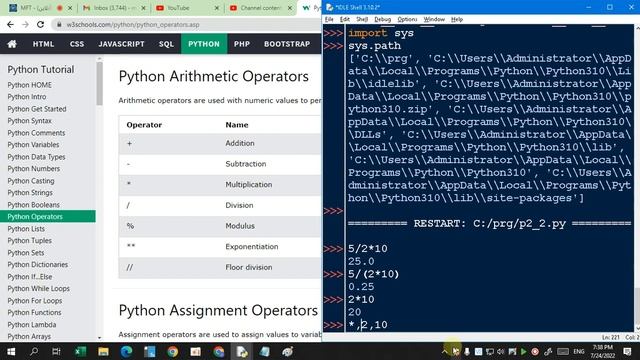Image resolution: width=640 pixels, height=360 pixels.
Task: Open Python Intro in the sidebar
Action: tap(27, 97)
